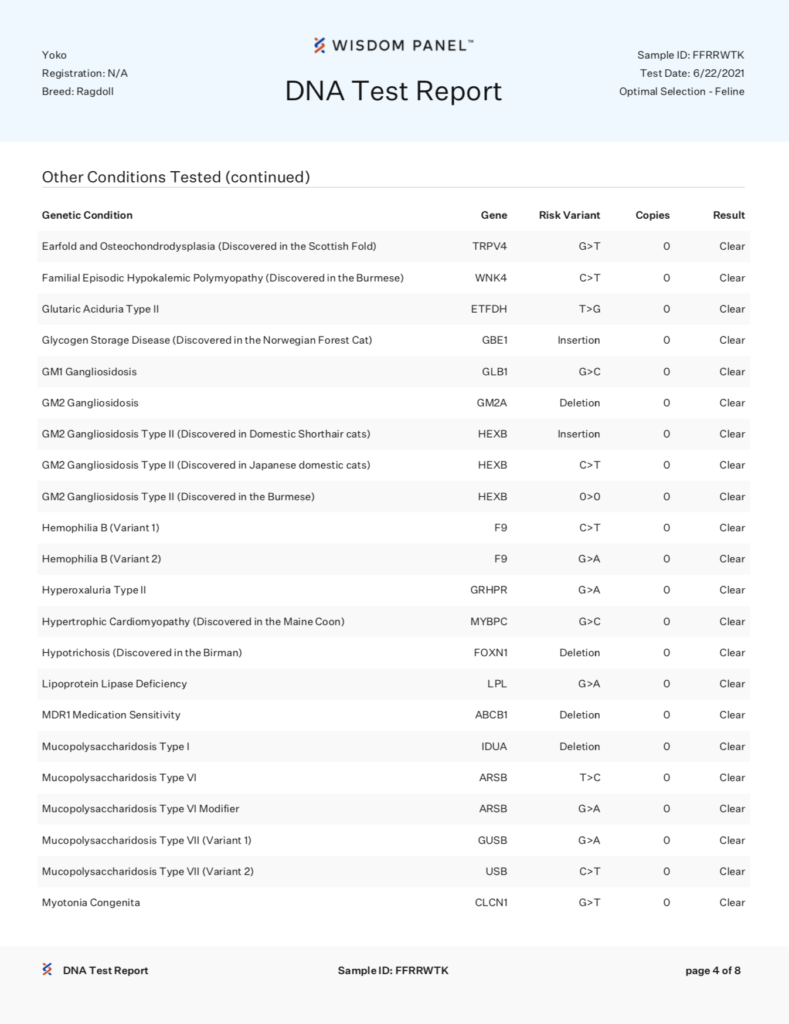Viewport: 789px width, 1024px height.
Task: Click the footer DNA helix logo icon
Action: point(47,970)
